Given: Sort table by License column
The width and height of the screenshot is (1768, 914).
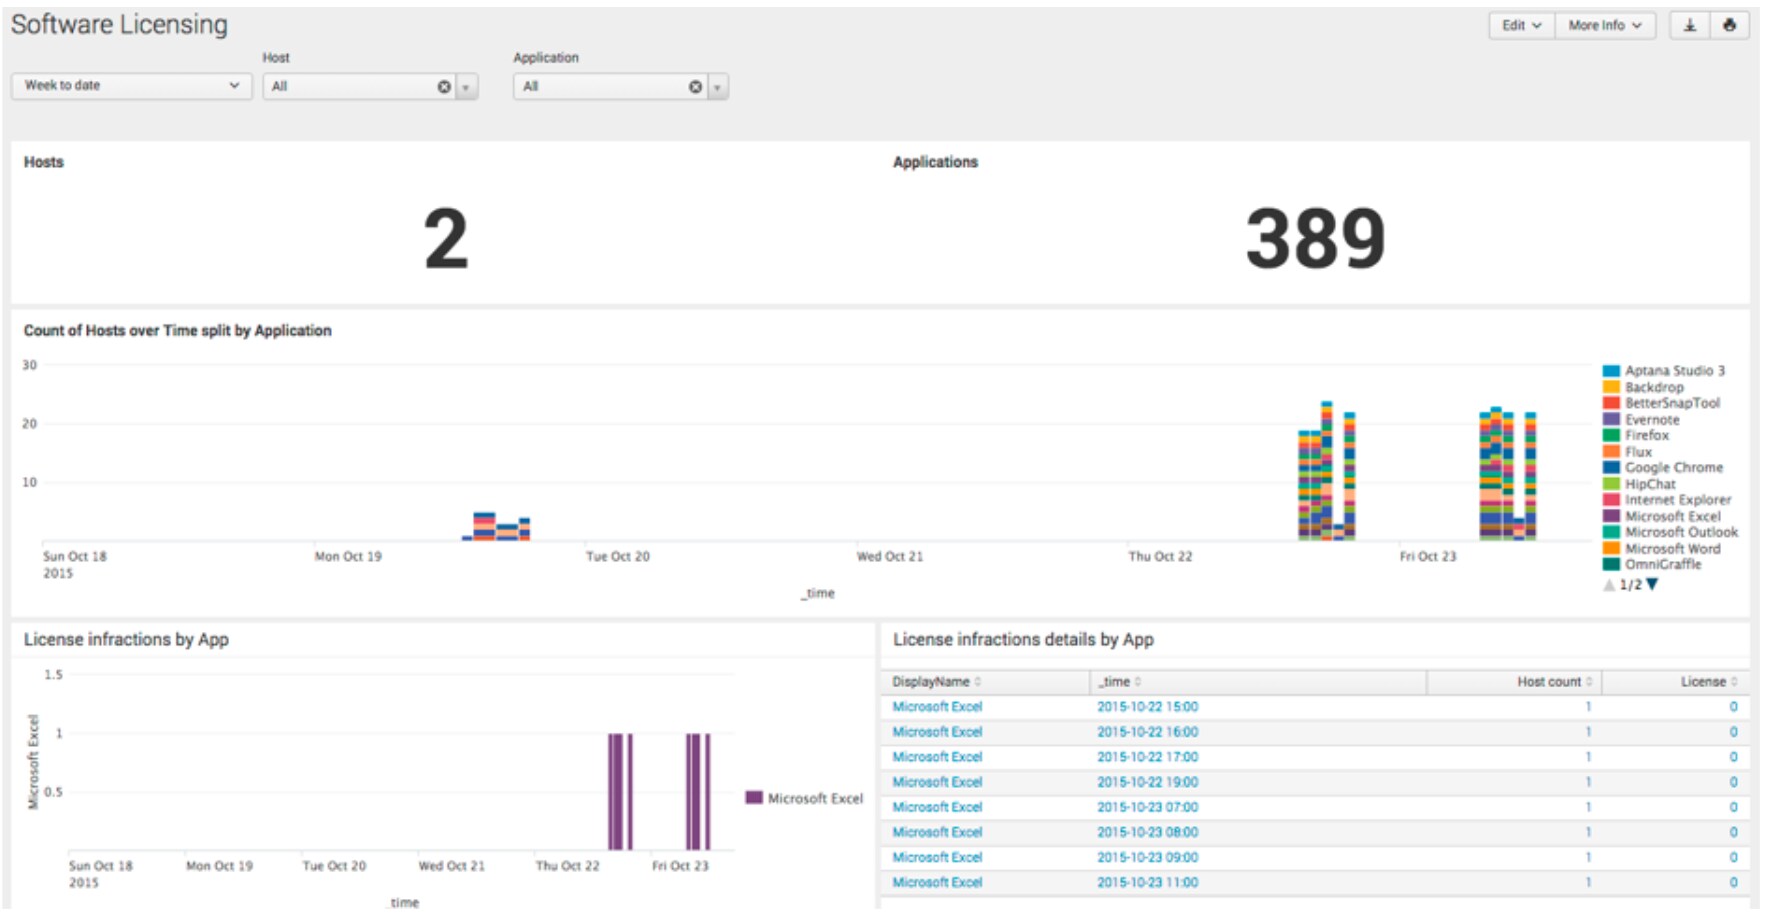Looking at the screenshot, I should pyautogui.click(x=1709, y=682).
